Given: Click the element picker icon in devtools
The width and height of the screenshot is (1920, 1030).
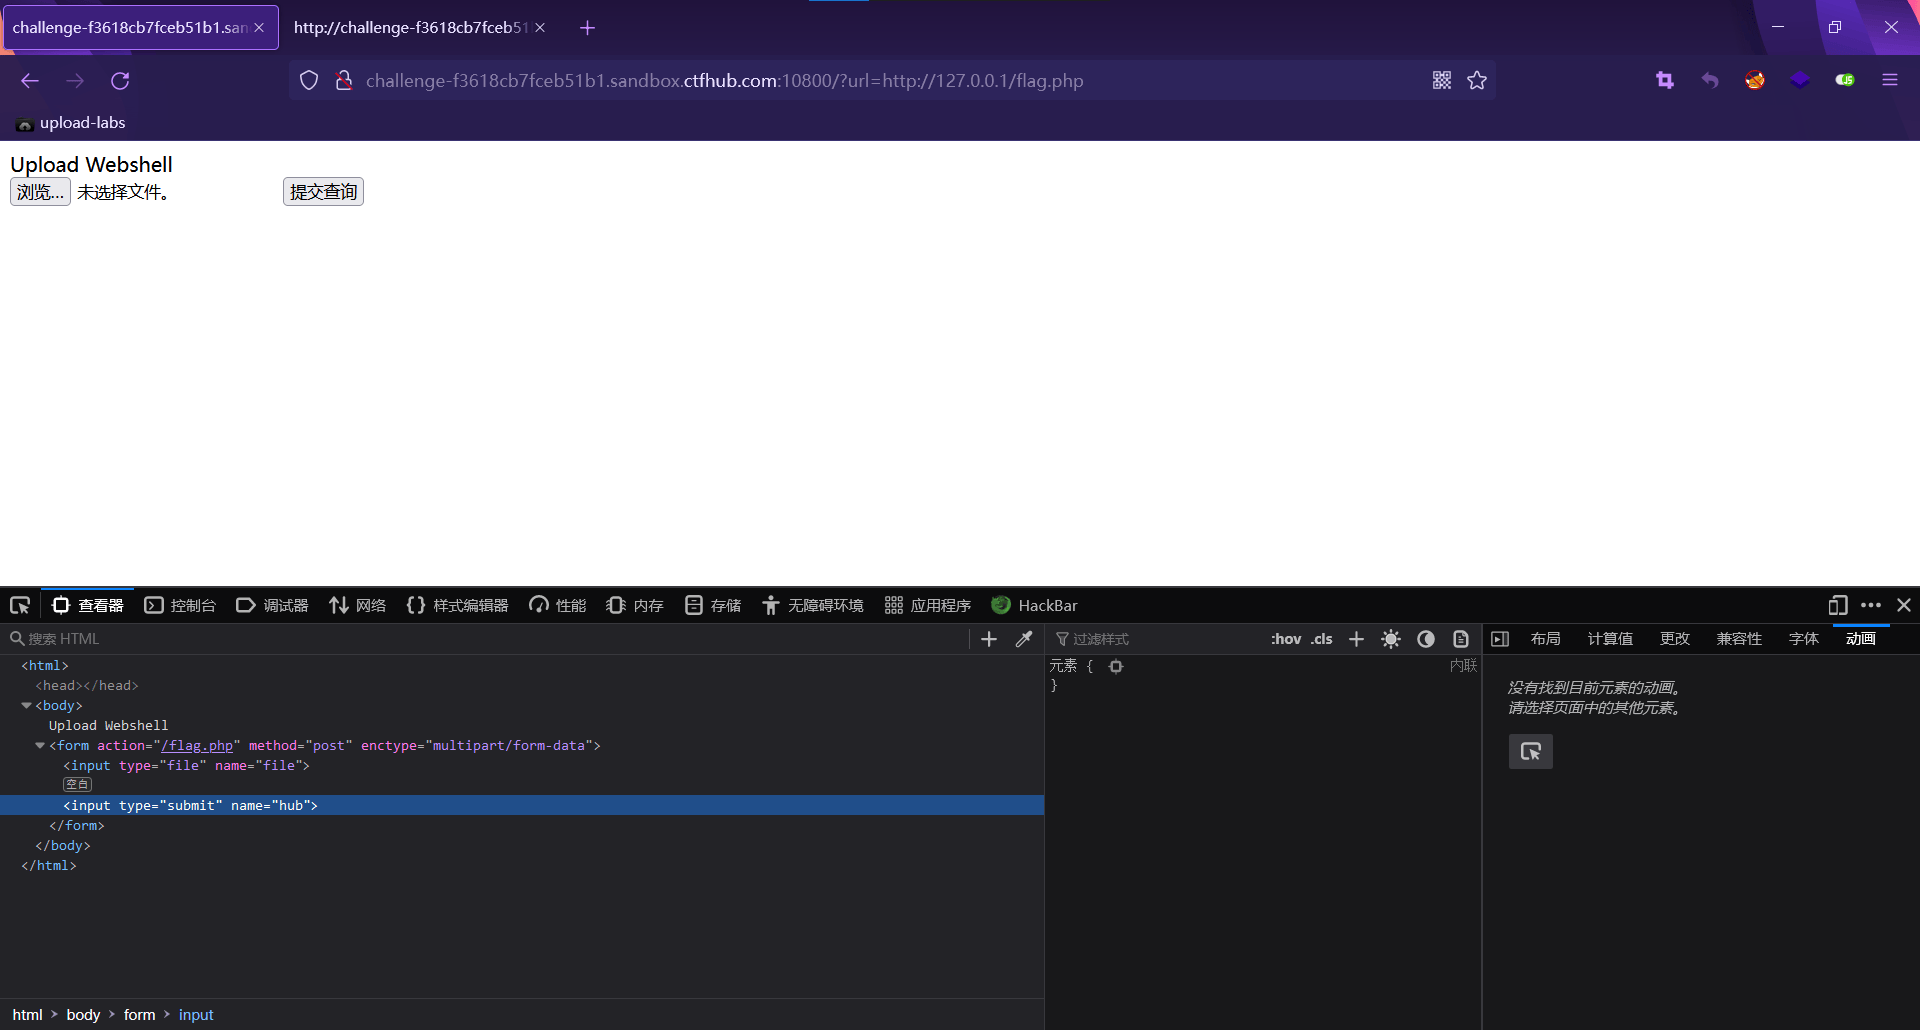Looking at the screenshot, I should tap(20, 605).
